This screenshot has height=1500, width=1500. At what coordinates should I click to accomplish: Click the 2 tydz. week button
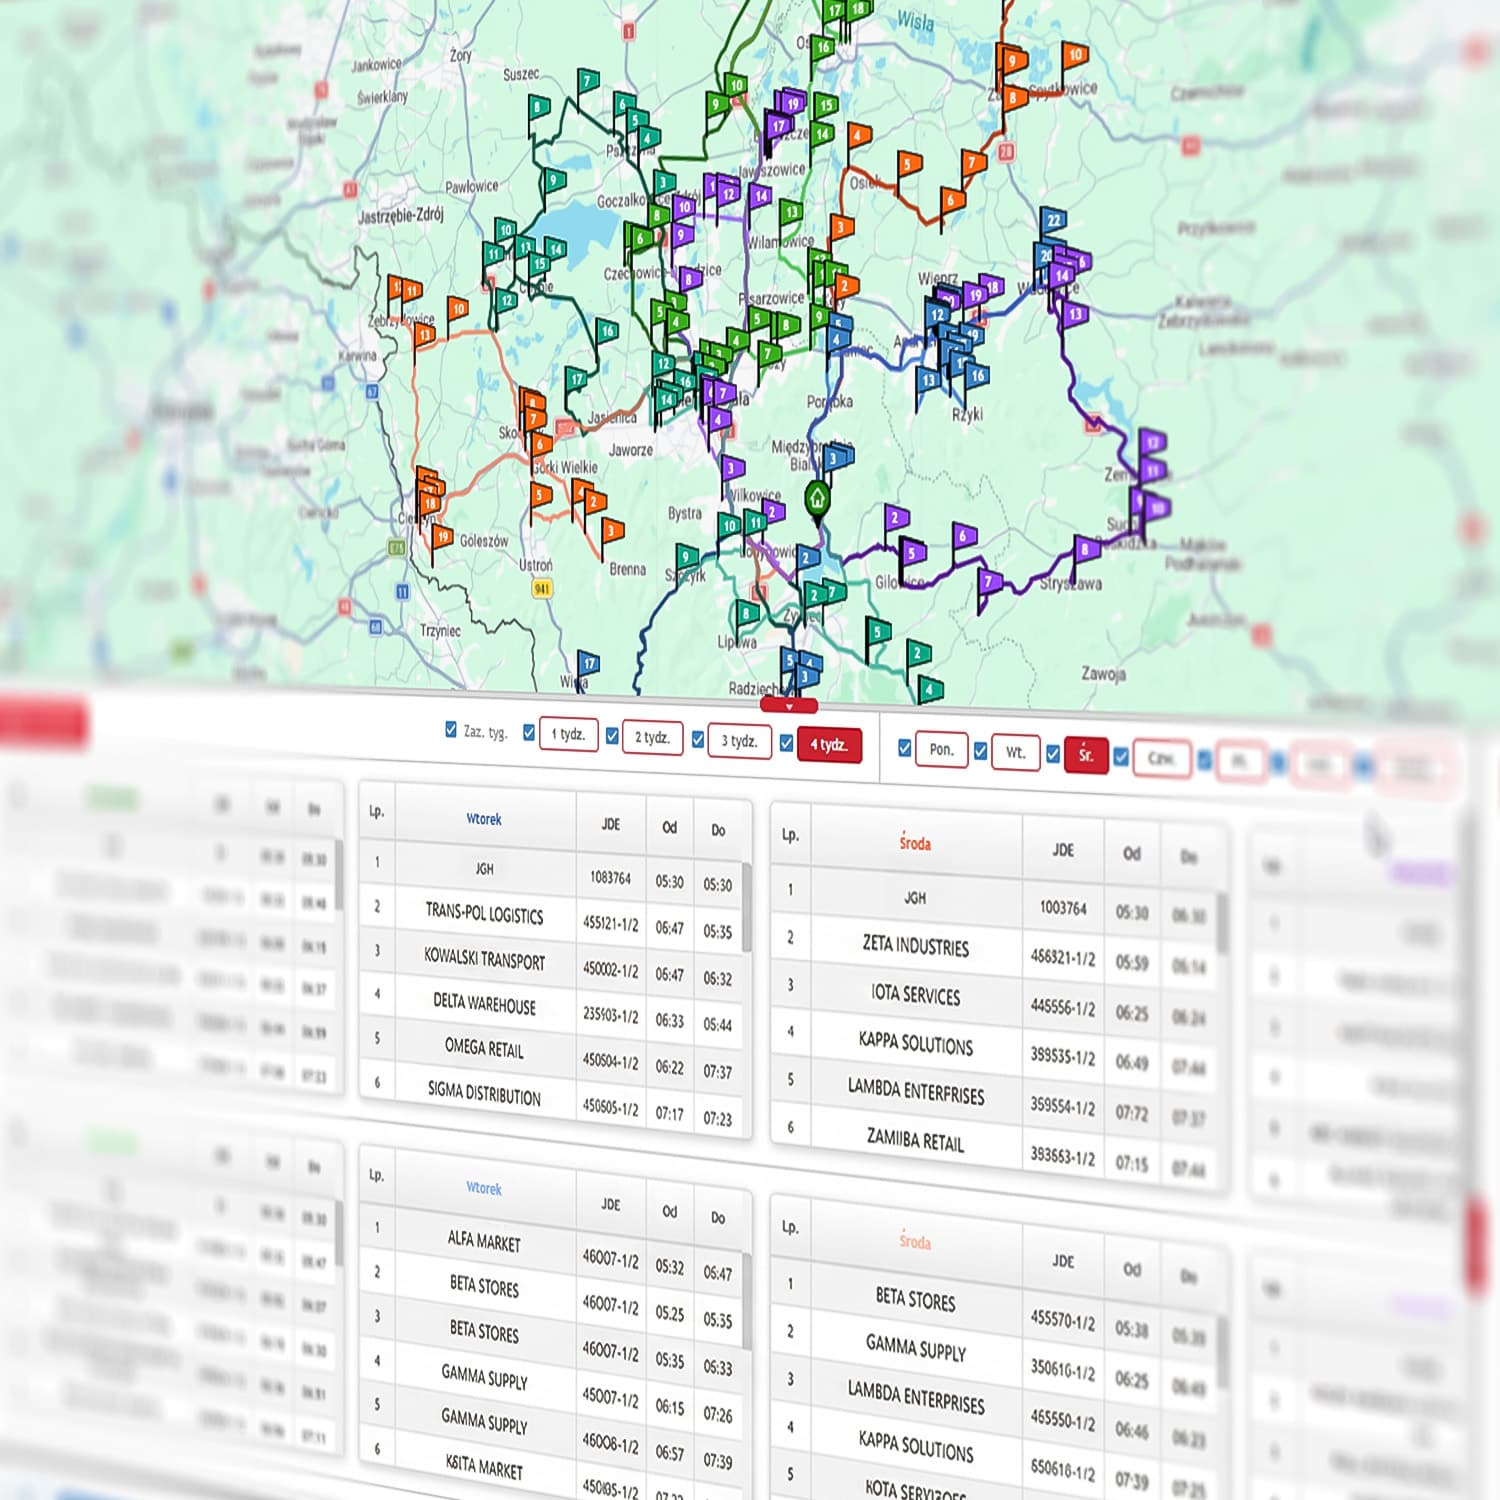652,737
